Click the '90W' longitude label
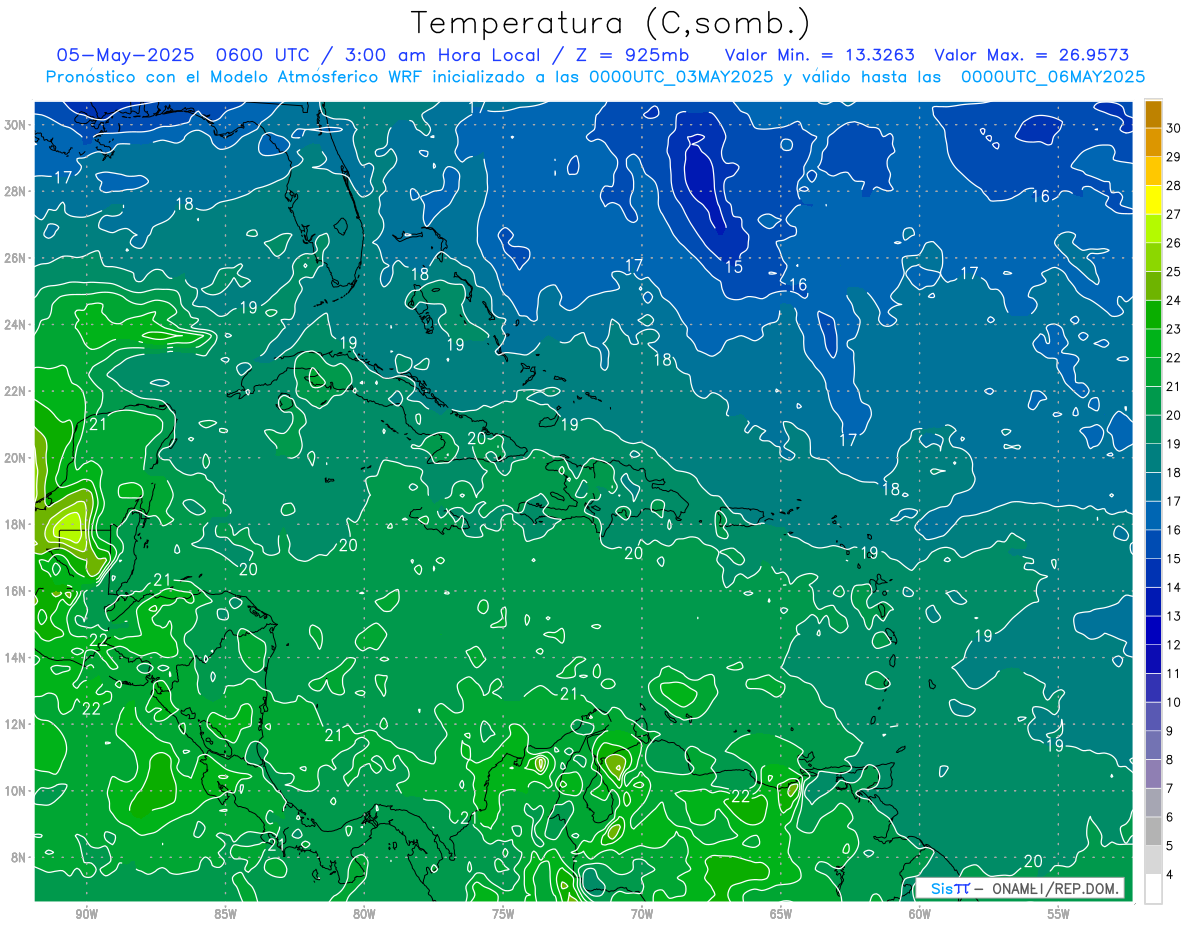 (x=86, y=914)
